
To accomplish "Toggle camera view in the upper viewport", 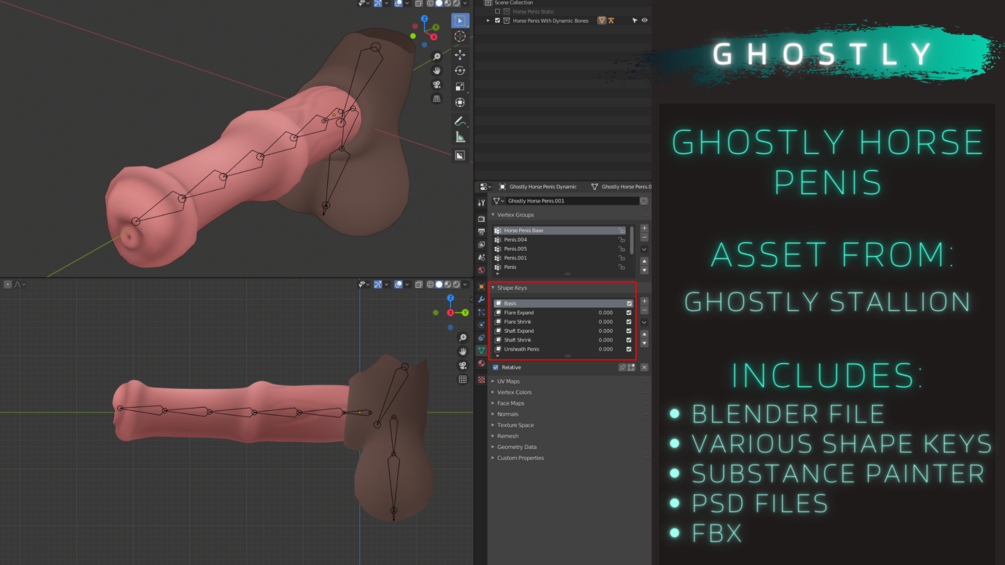I will point(436,85).
